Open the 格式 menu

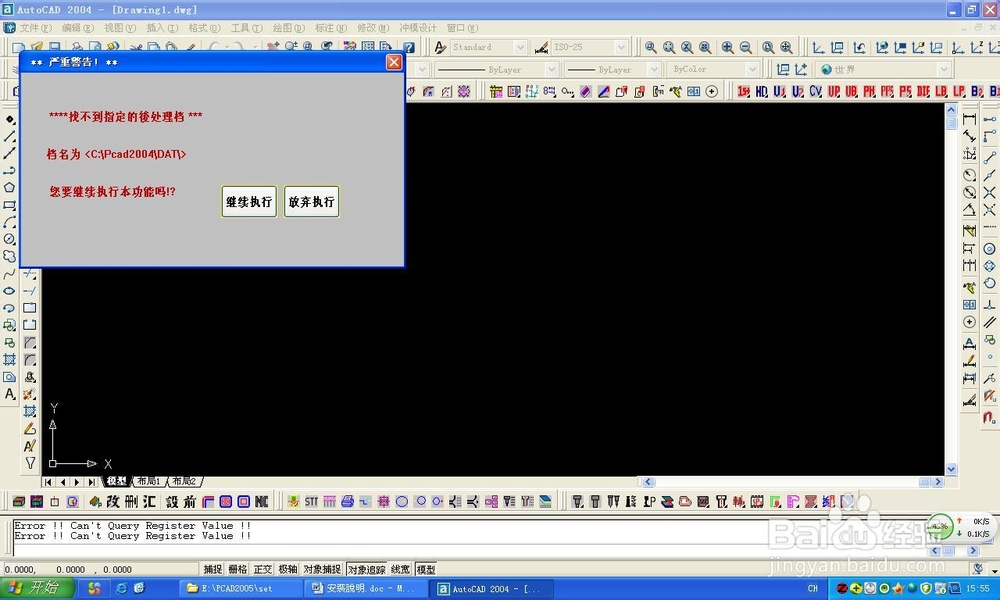(x=204, y=28)
